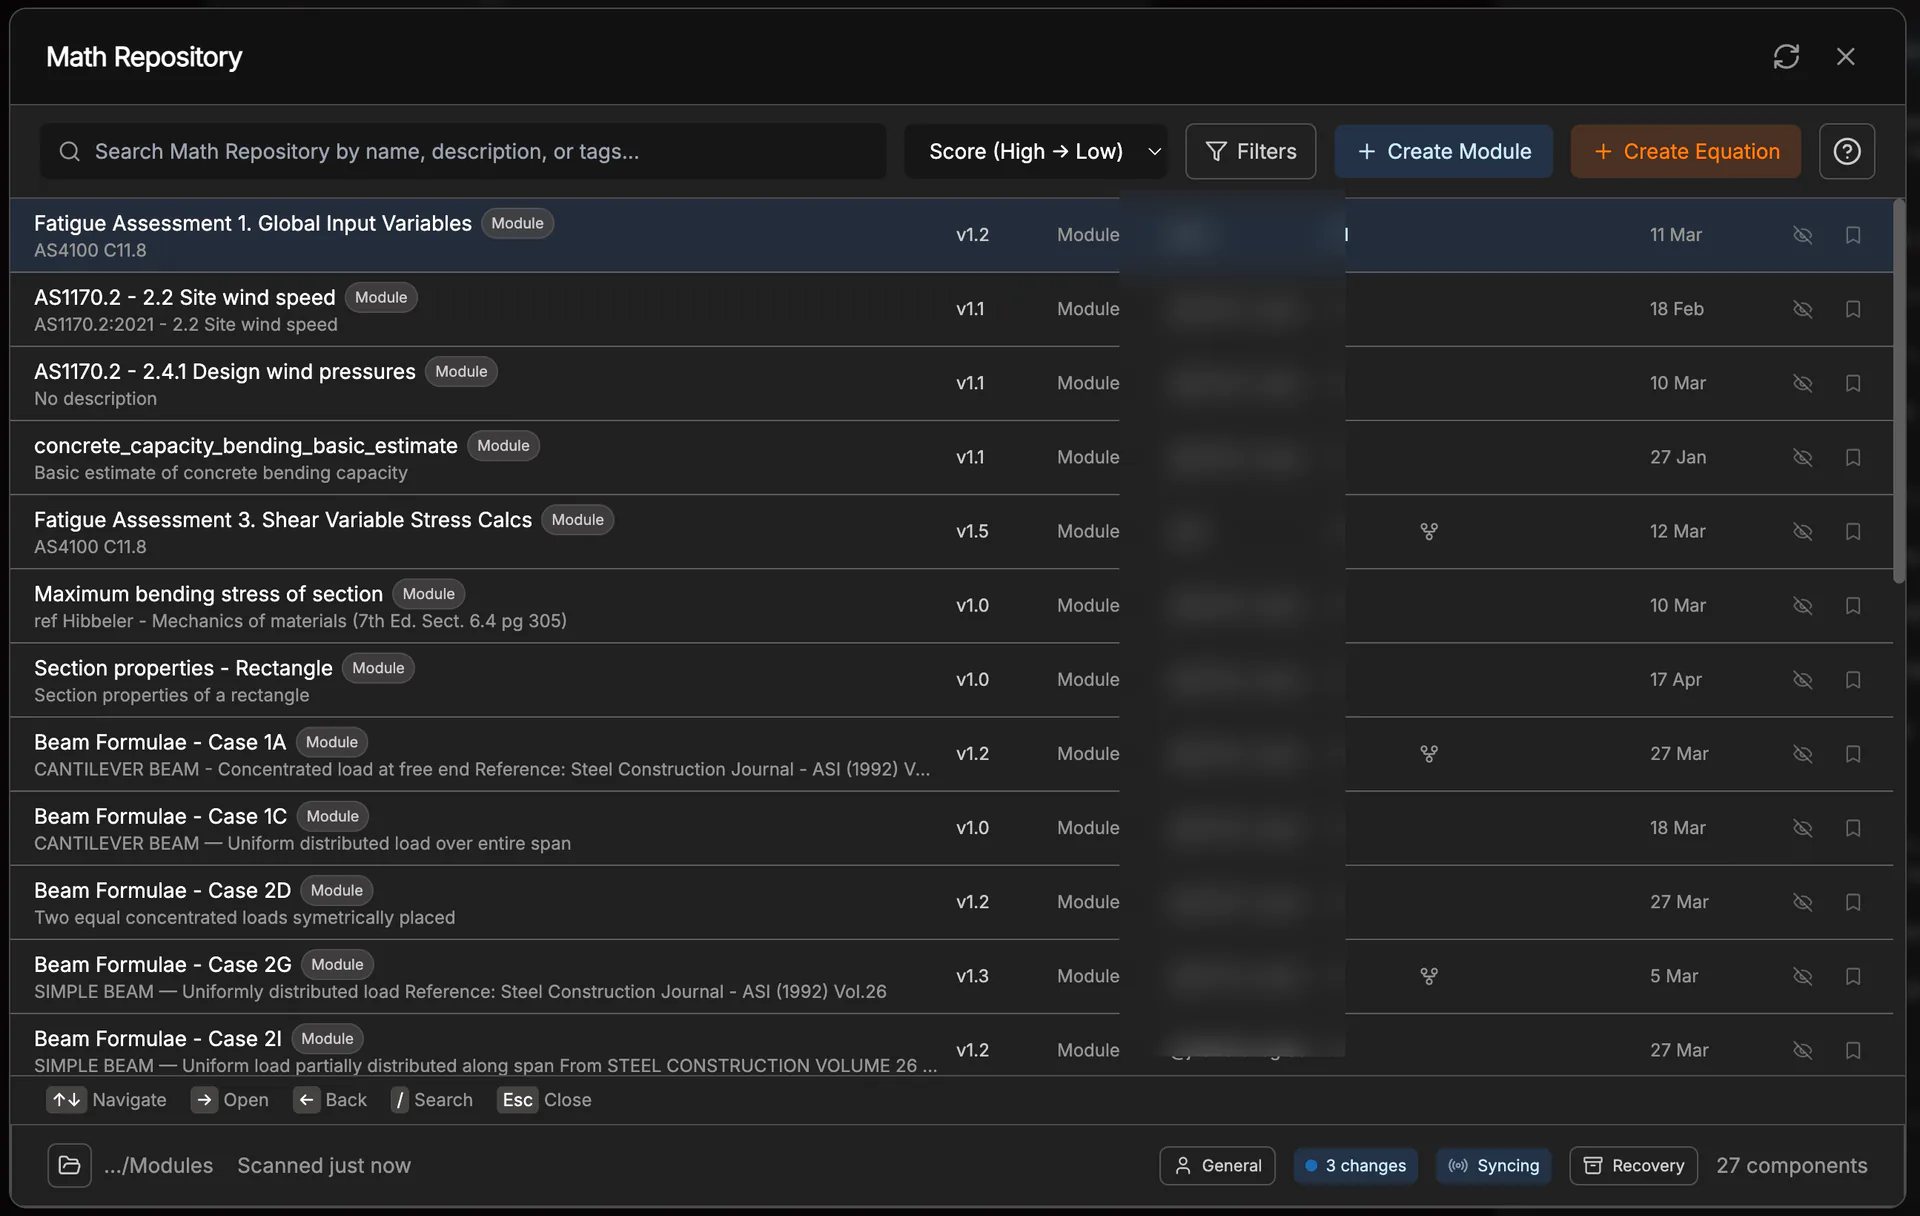Close the Math Repository dialog
This screenshot has height=1216, width=1920.
1846,57
